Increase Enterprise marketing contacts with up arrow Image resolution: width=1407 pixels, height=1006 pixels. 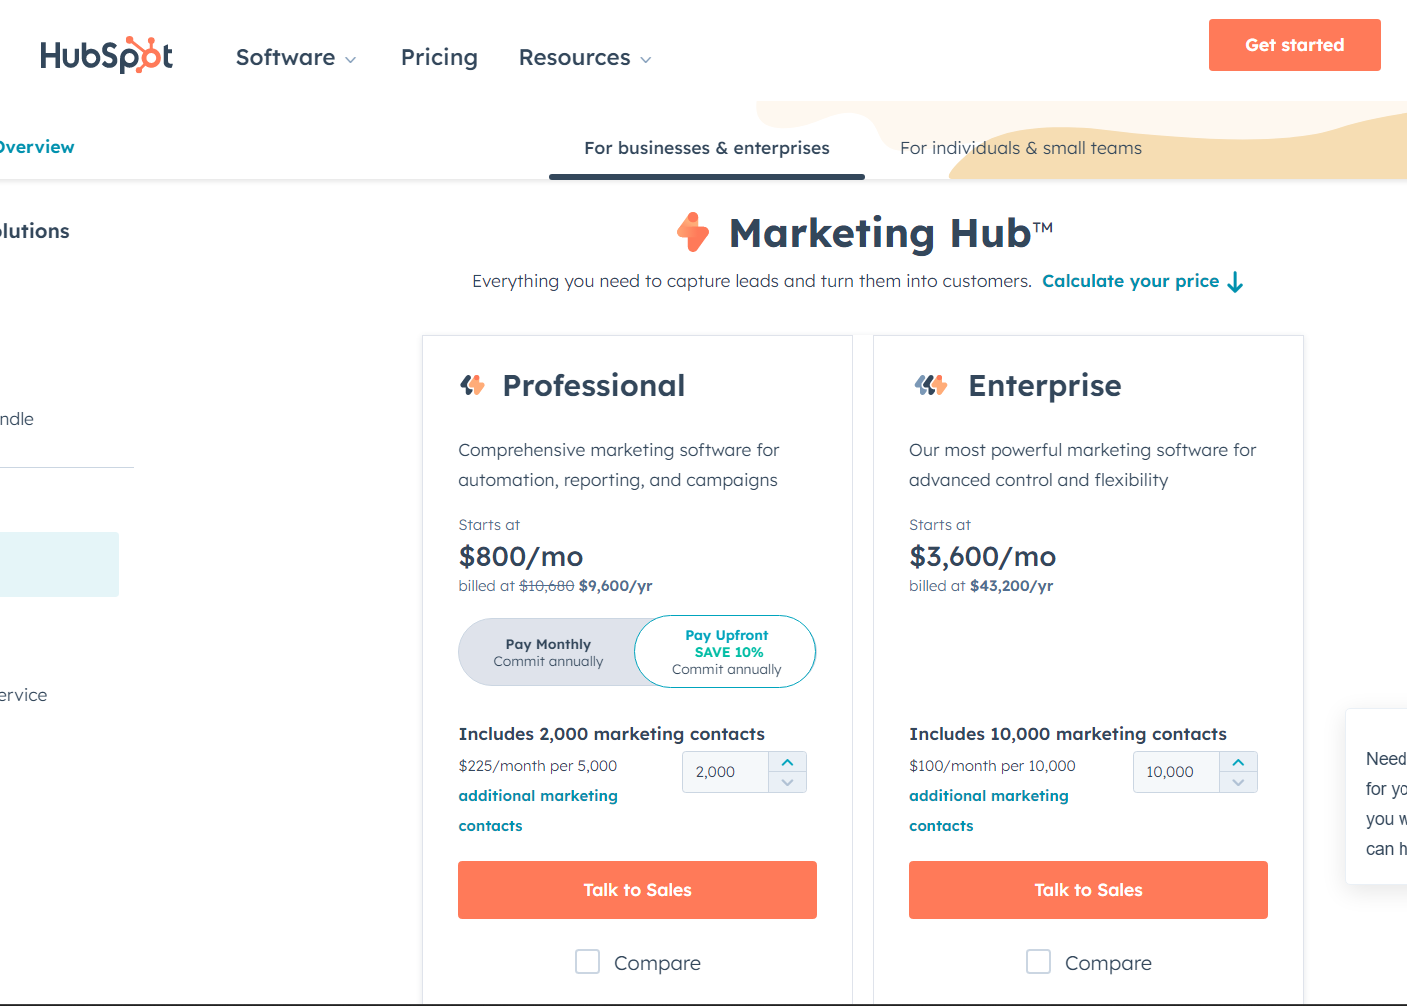click(x=1239, y=762)
